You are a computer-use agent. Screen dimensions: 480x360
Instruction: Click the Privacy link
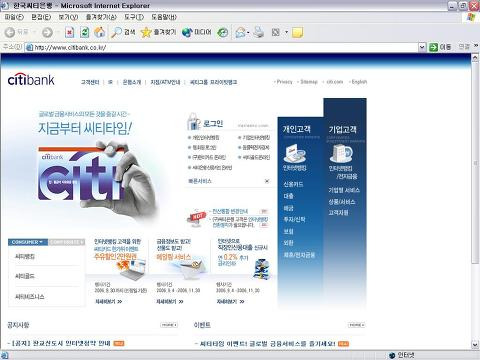(284, 82)
